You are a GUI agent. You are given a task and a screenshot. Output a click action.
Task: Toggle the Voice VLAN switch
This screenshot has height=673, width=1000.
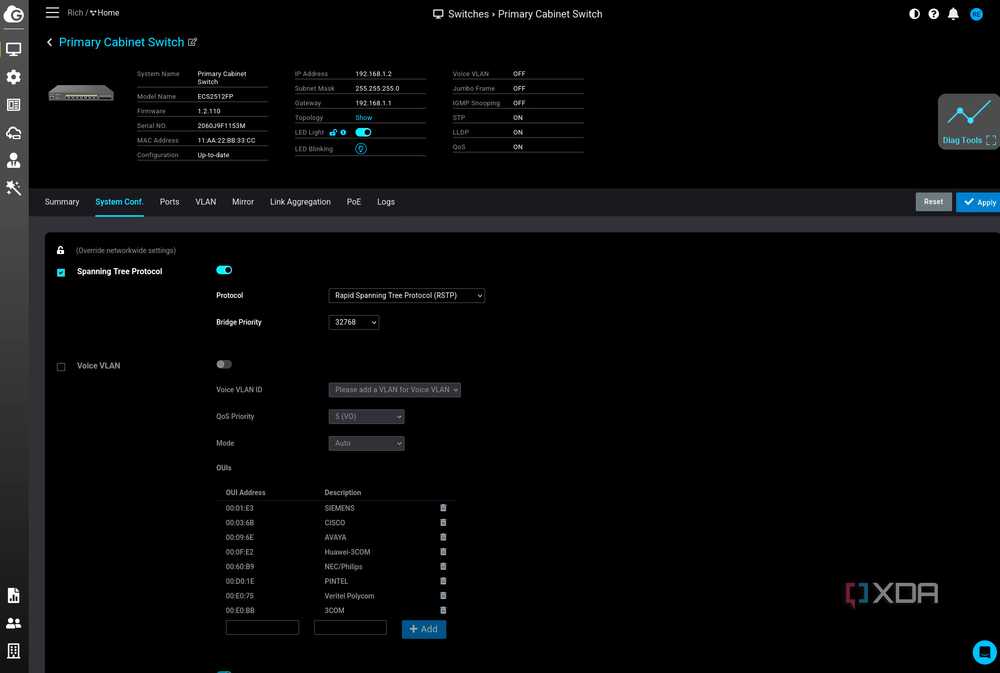pos(224,364)
